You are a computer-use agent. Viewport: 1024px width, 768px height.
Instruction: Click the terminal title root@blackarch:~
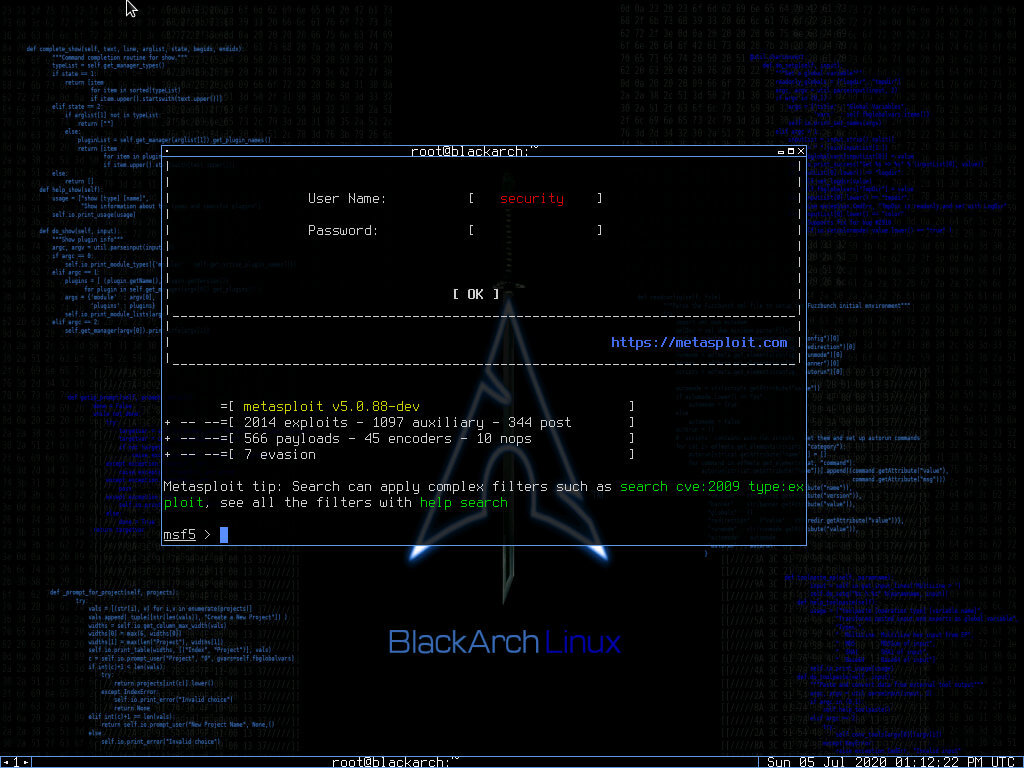(x=475, y=151)
